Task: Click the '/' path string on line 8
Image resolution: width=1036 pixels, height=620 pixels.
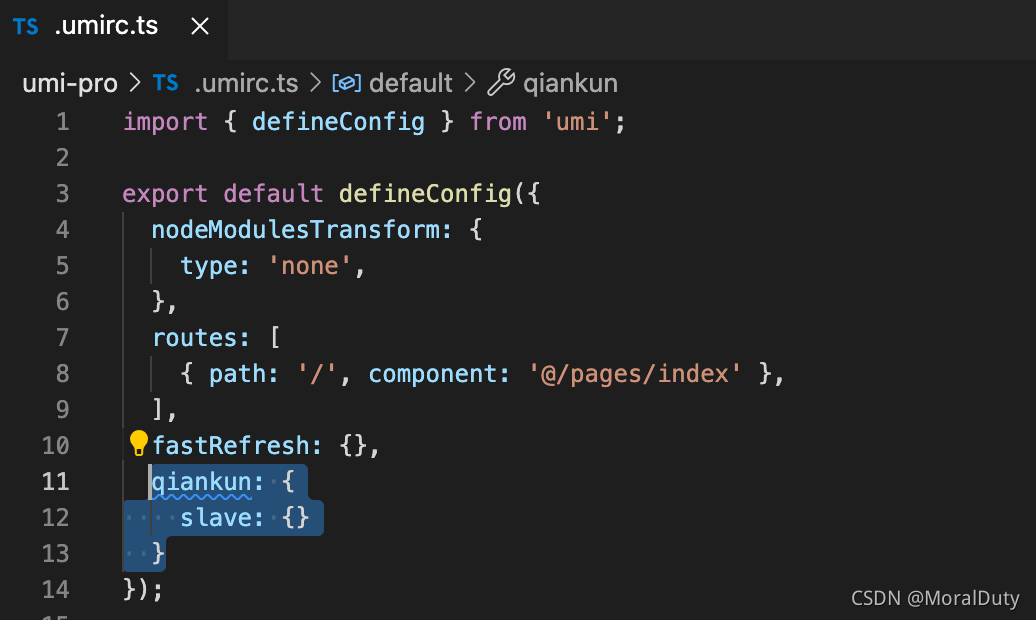Action: pos(316,374)
